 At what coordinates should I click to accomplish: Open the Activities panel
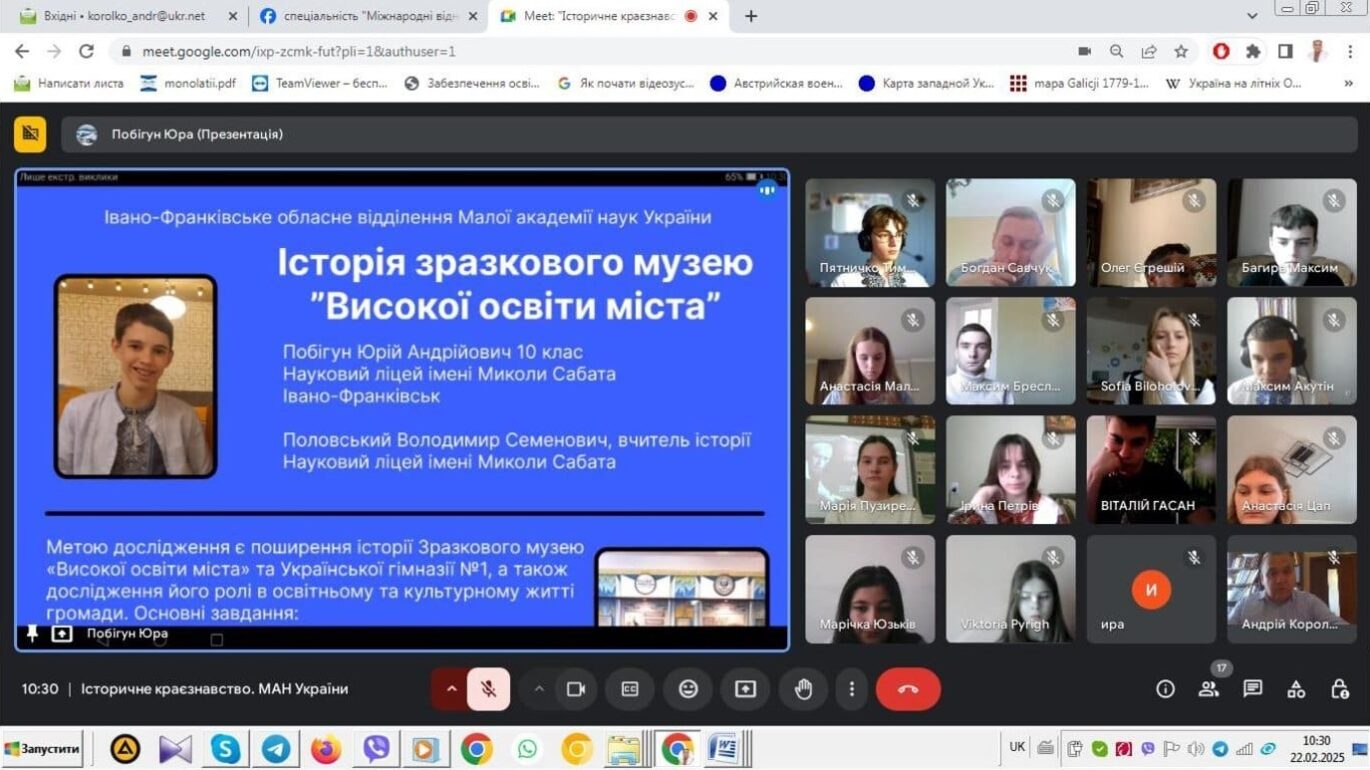coord(1296,689)
